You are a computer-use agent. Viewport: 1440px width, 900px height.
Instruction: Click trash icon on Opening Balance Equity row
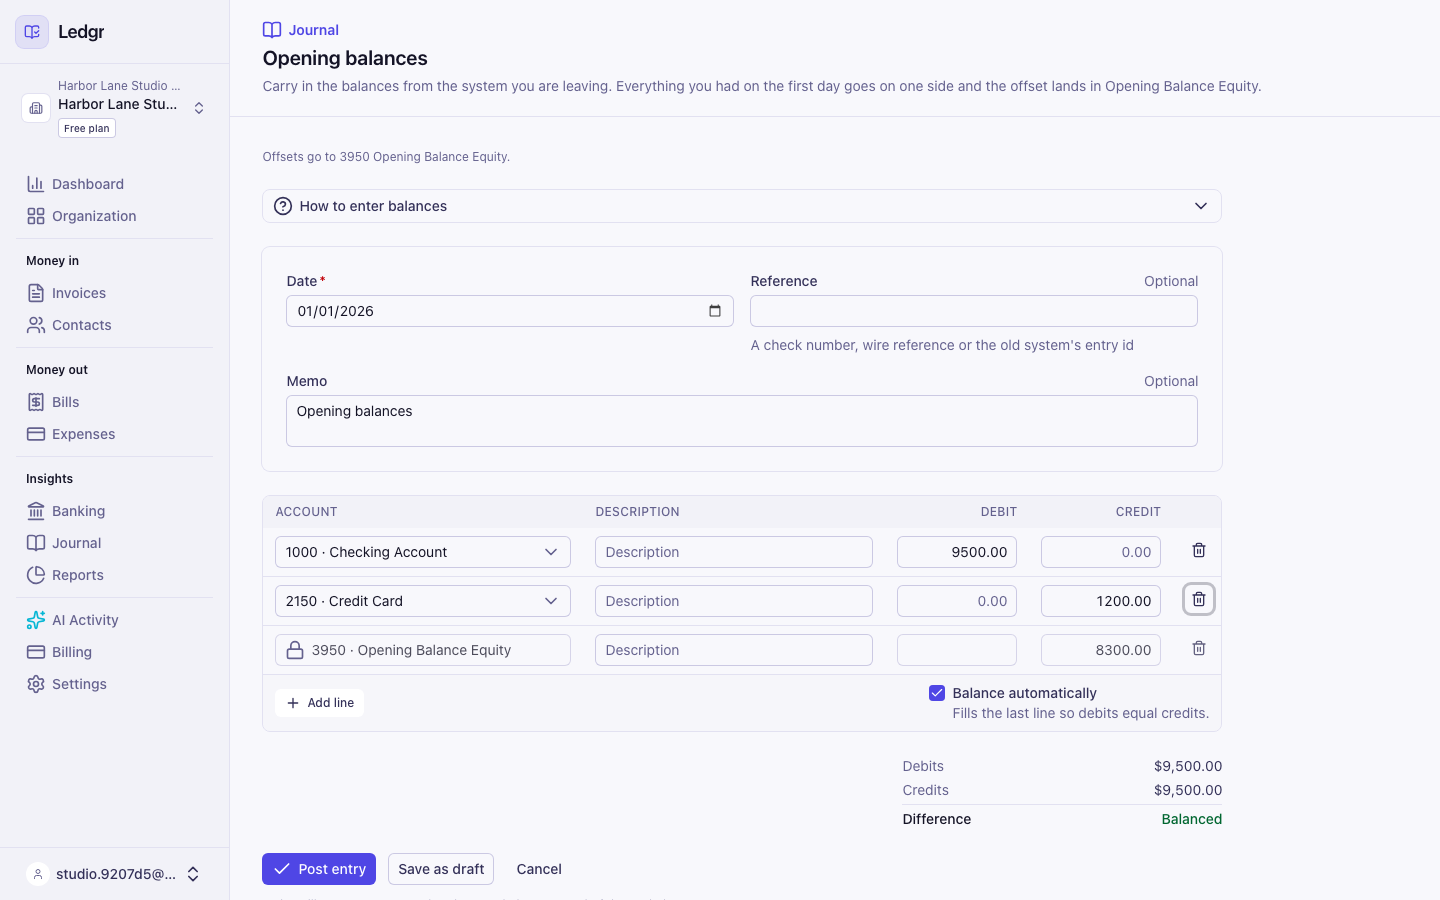tap(1199, 648)
